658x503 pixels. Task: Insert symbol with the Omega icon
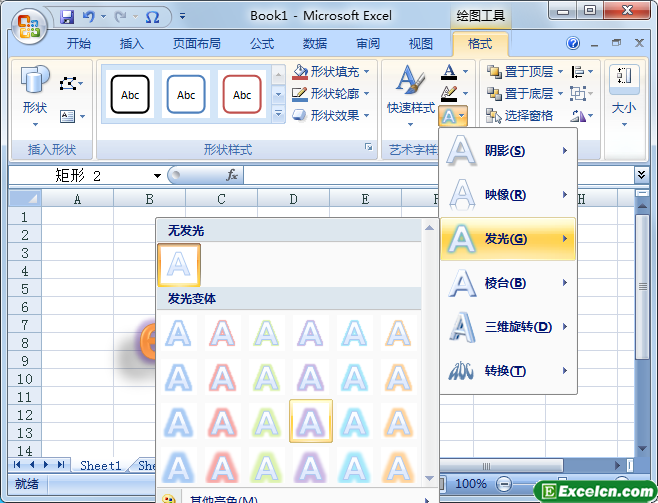(x=152, y=17)
